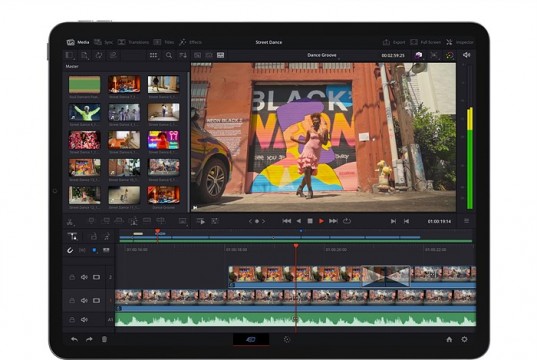537x360 pixels.
Task: Open the tools dropdown below media pool
Action: (183, 221)
